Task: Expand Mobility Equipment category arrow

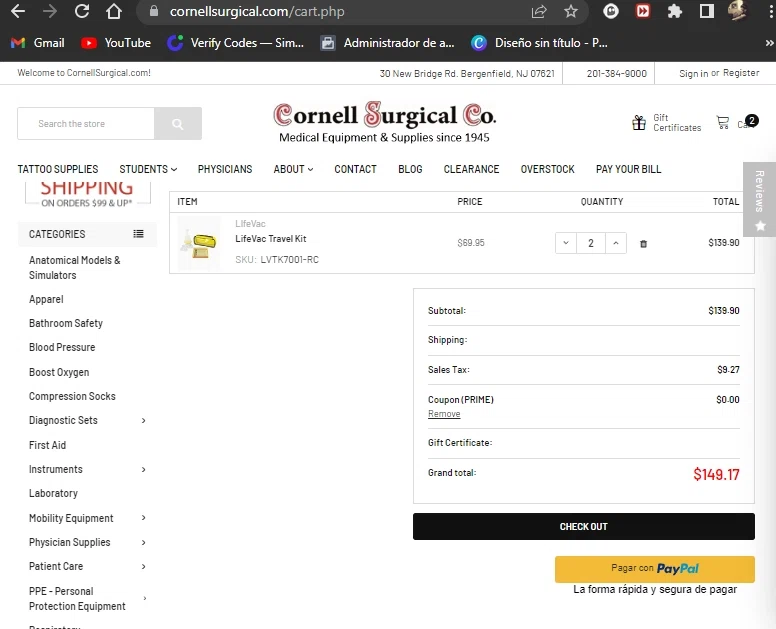Action: [144, 518]
